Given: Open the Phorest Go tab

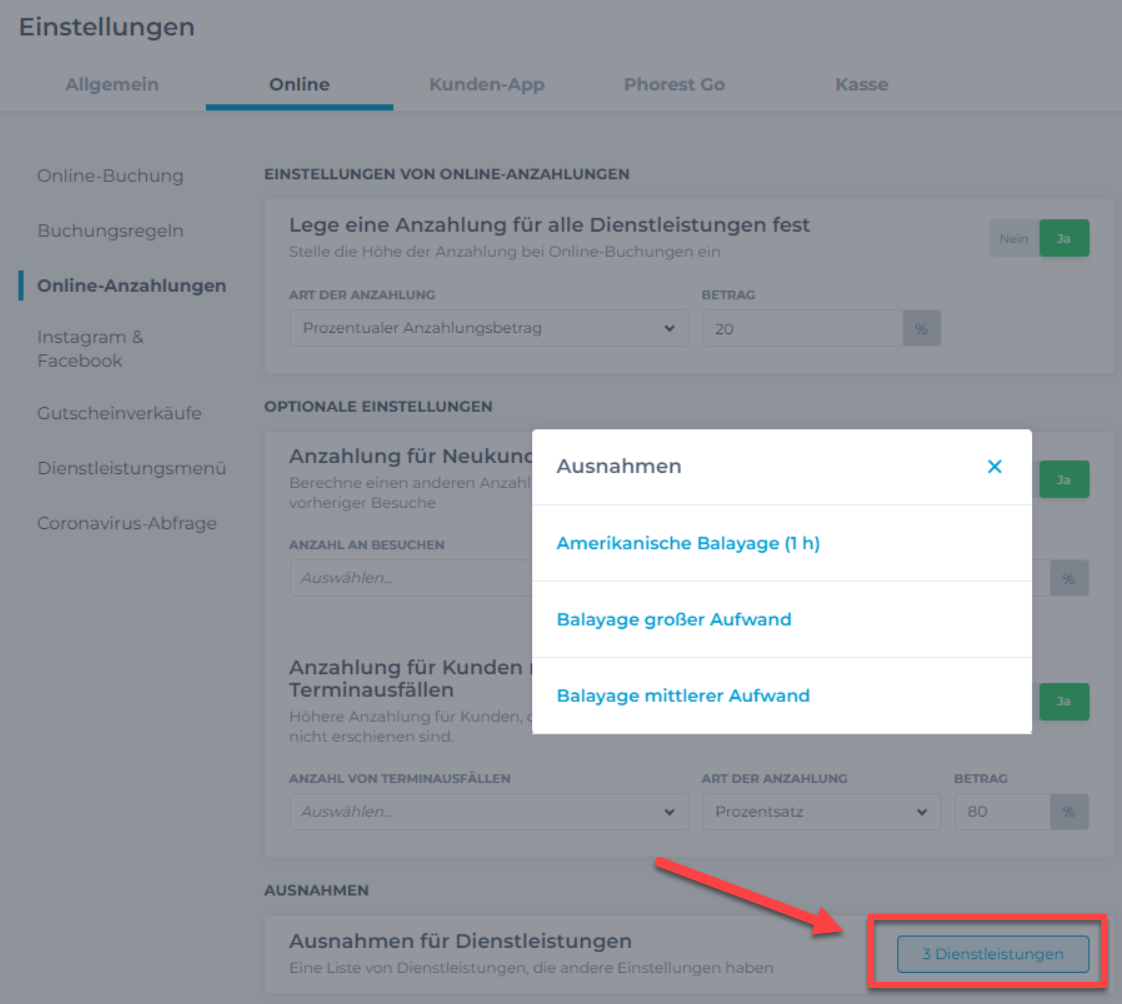Looking at the screenshot, I should coord(674,84).
